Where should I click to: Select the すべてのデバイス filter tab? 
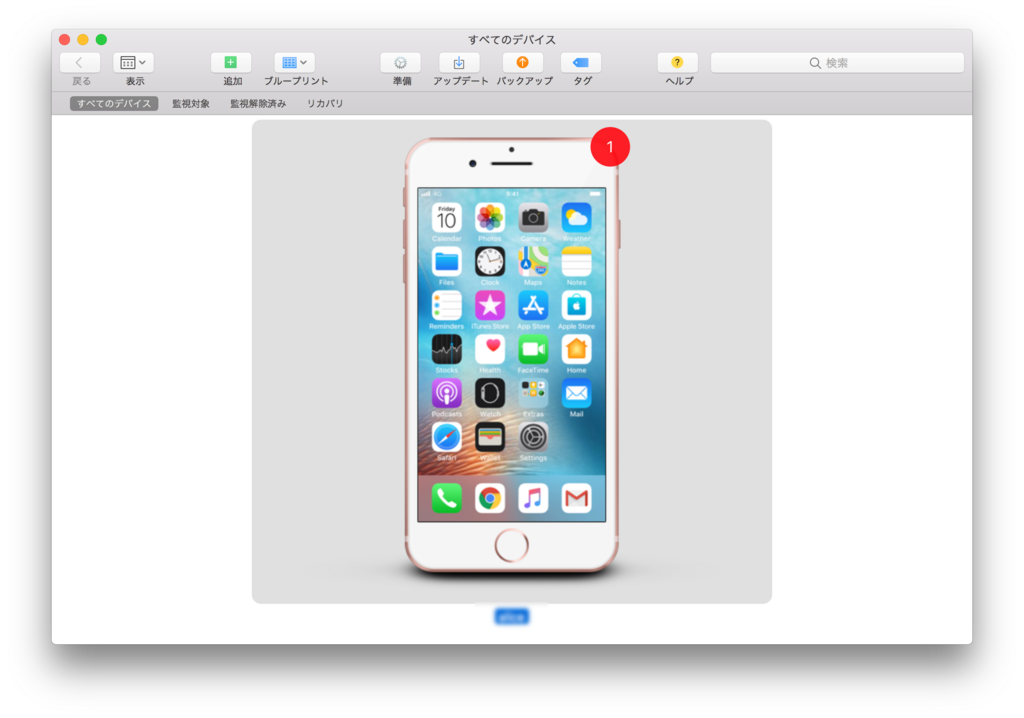pyautogui.click(x=114, y=103)
